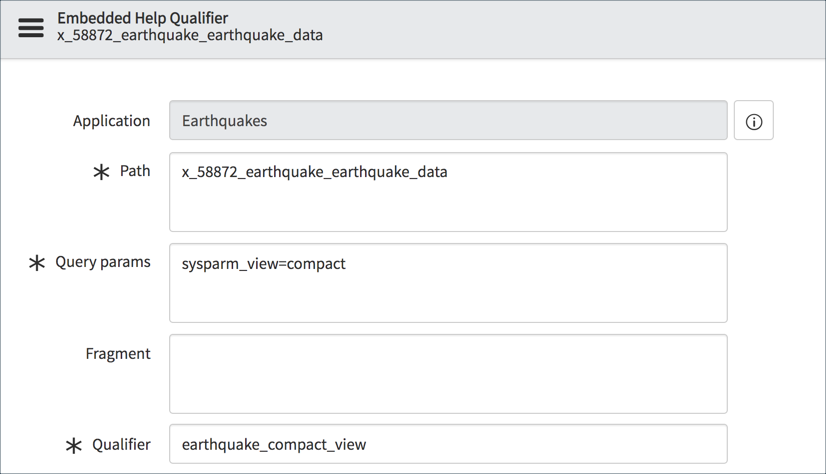Click the Application info icon
826x474 pixels.
point(753,121)
